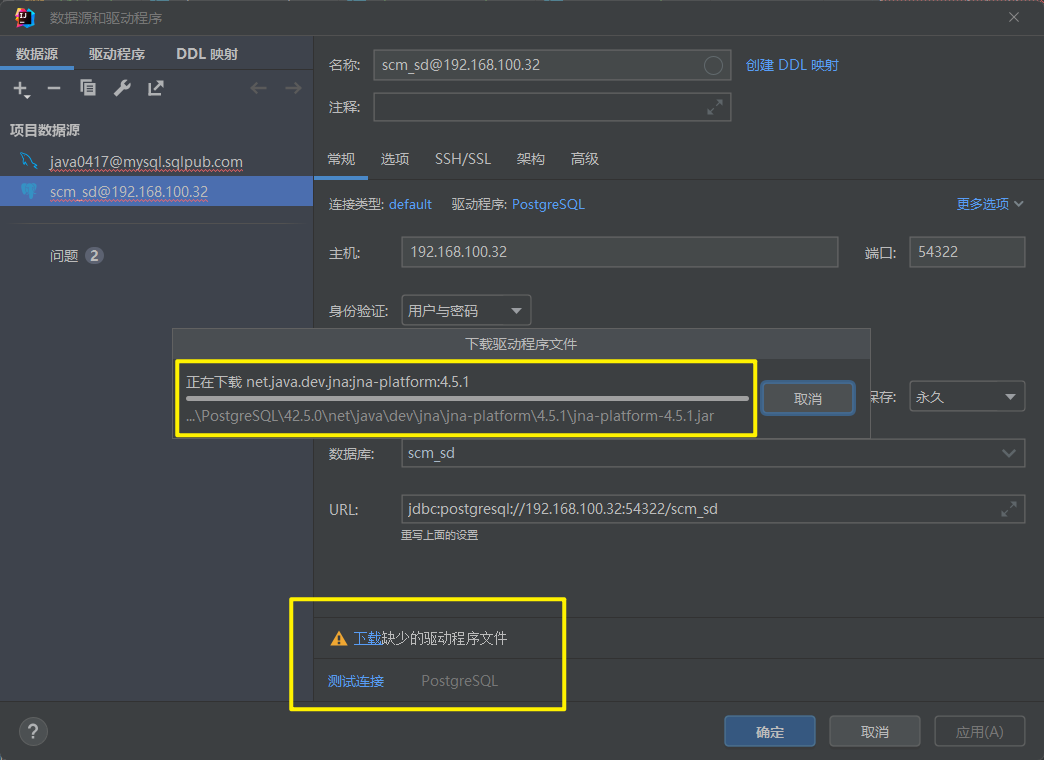Switch to the SSH/SSL tab
The width and height of the screenshot is (1044, 760).
point(463,159)
